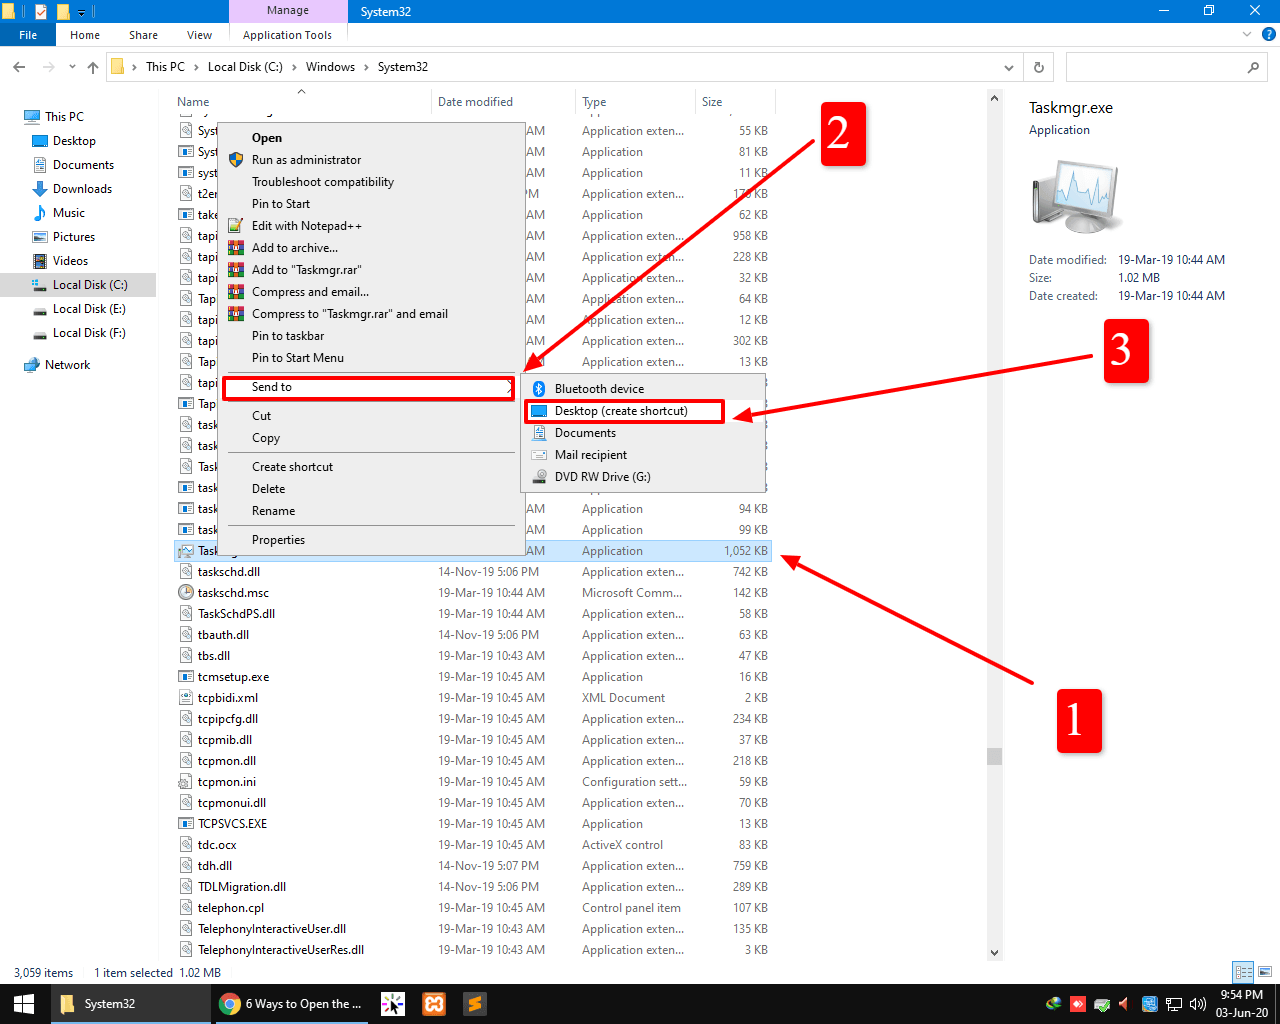
Task: Click the Bluetooth device icon in Send to menu
Action: click(538, 389)
